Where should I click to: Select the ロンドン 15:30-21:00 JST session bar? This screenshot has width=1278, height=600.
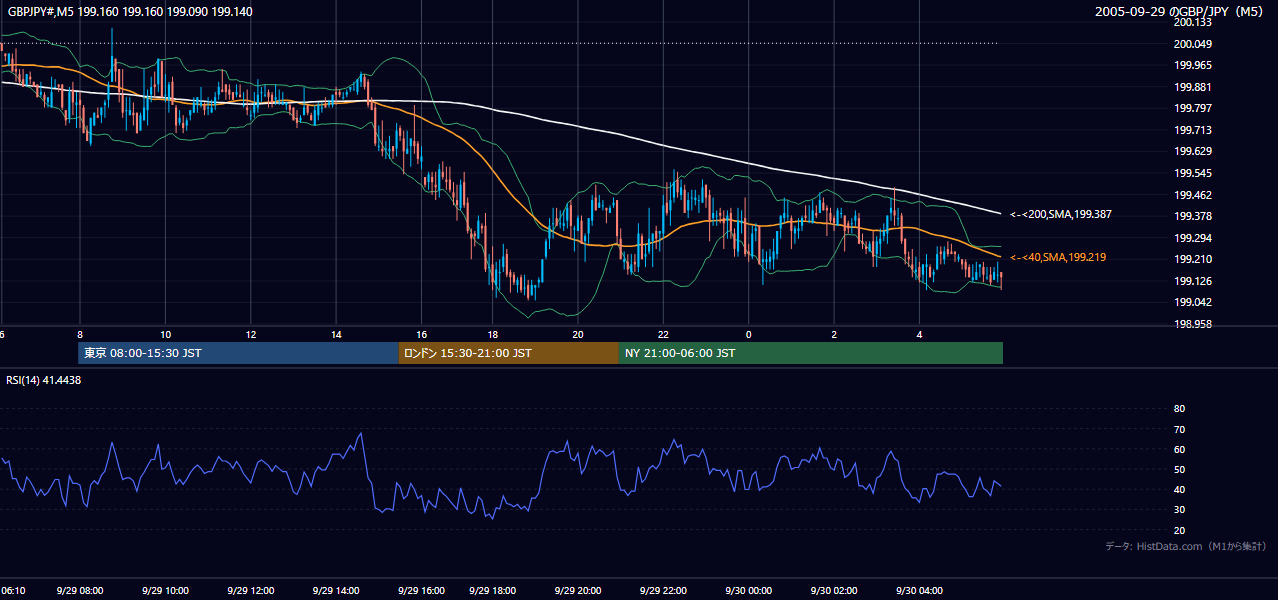508,353
